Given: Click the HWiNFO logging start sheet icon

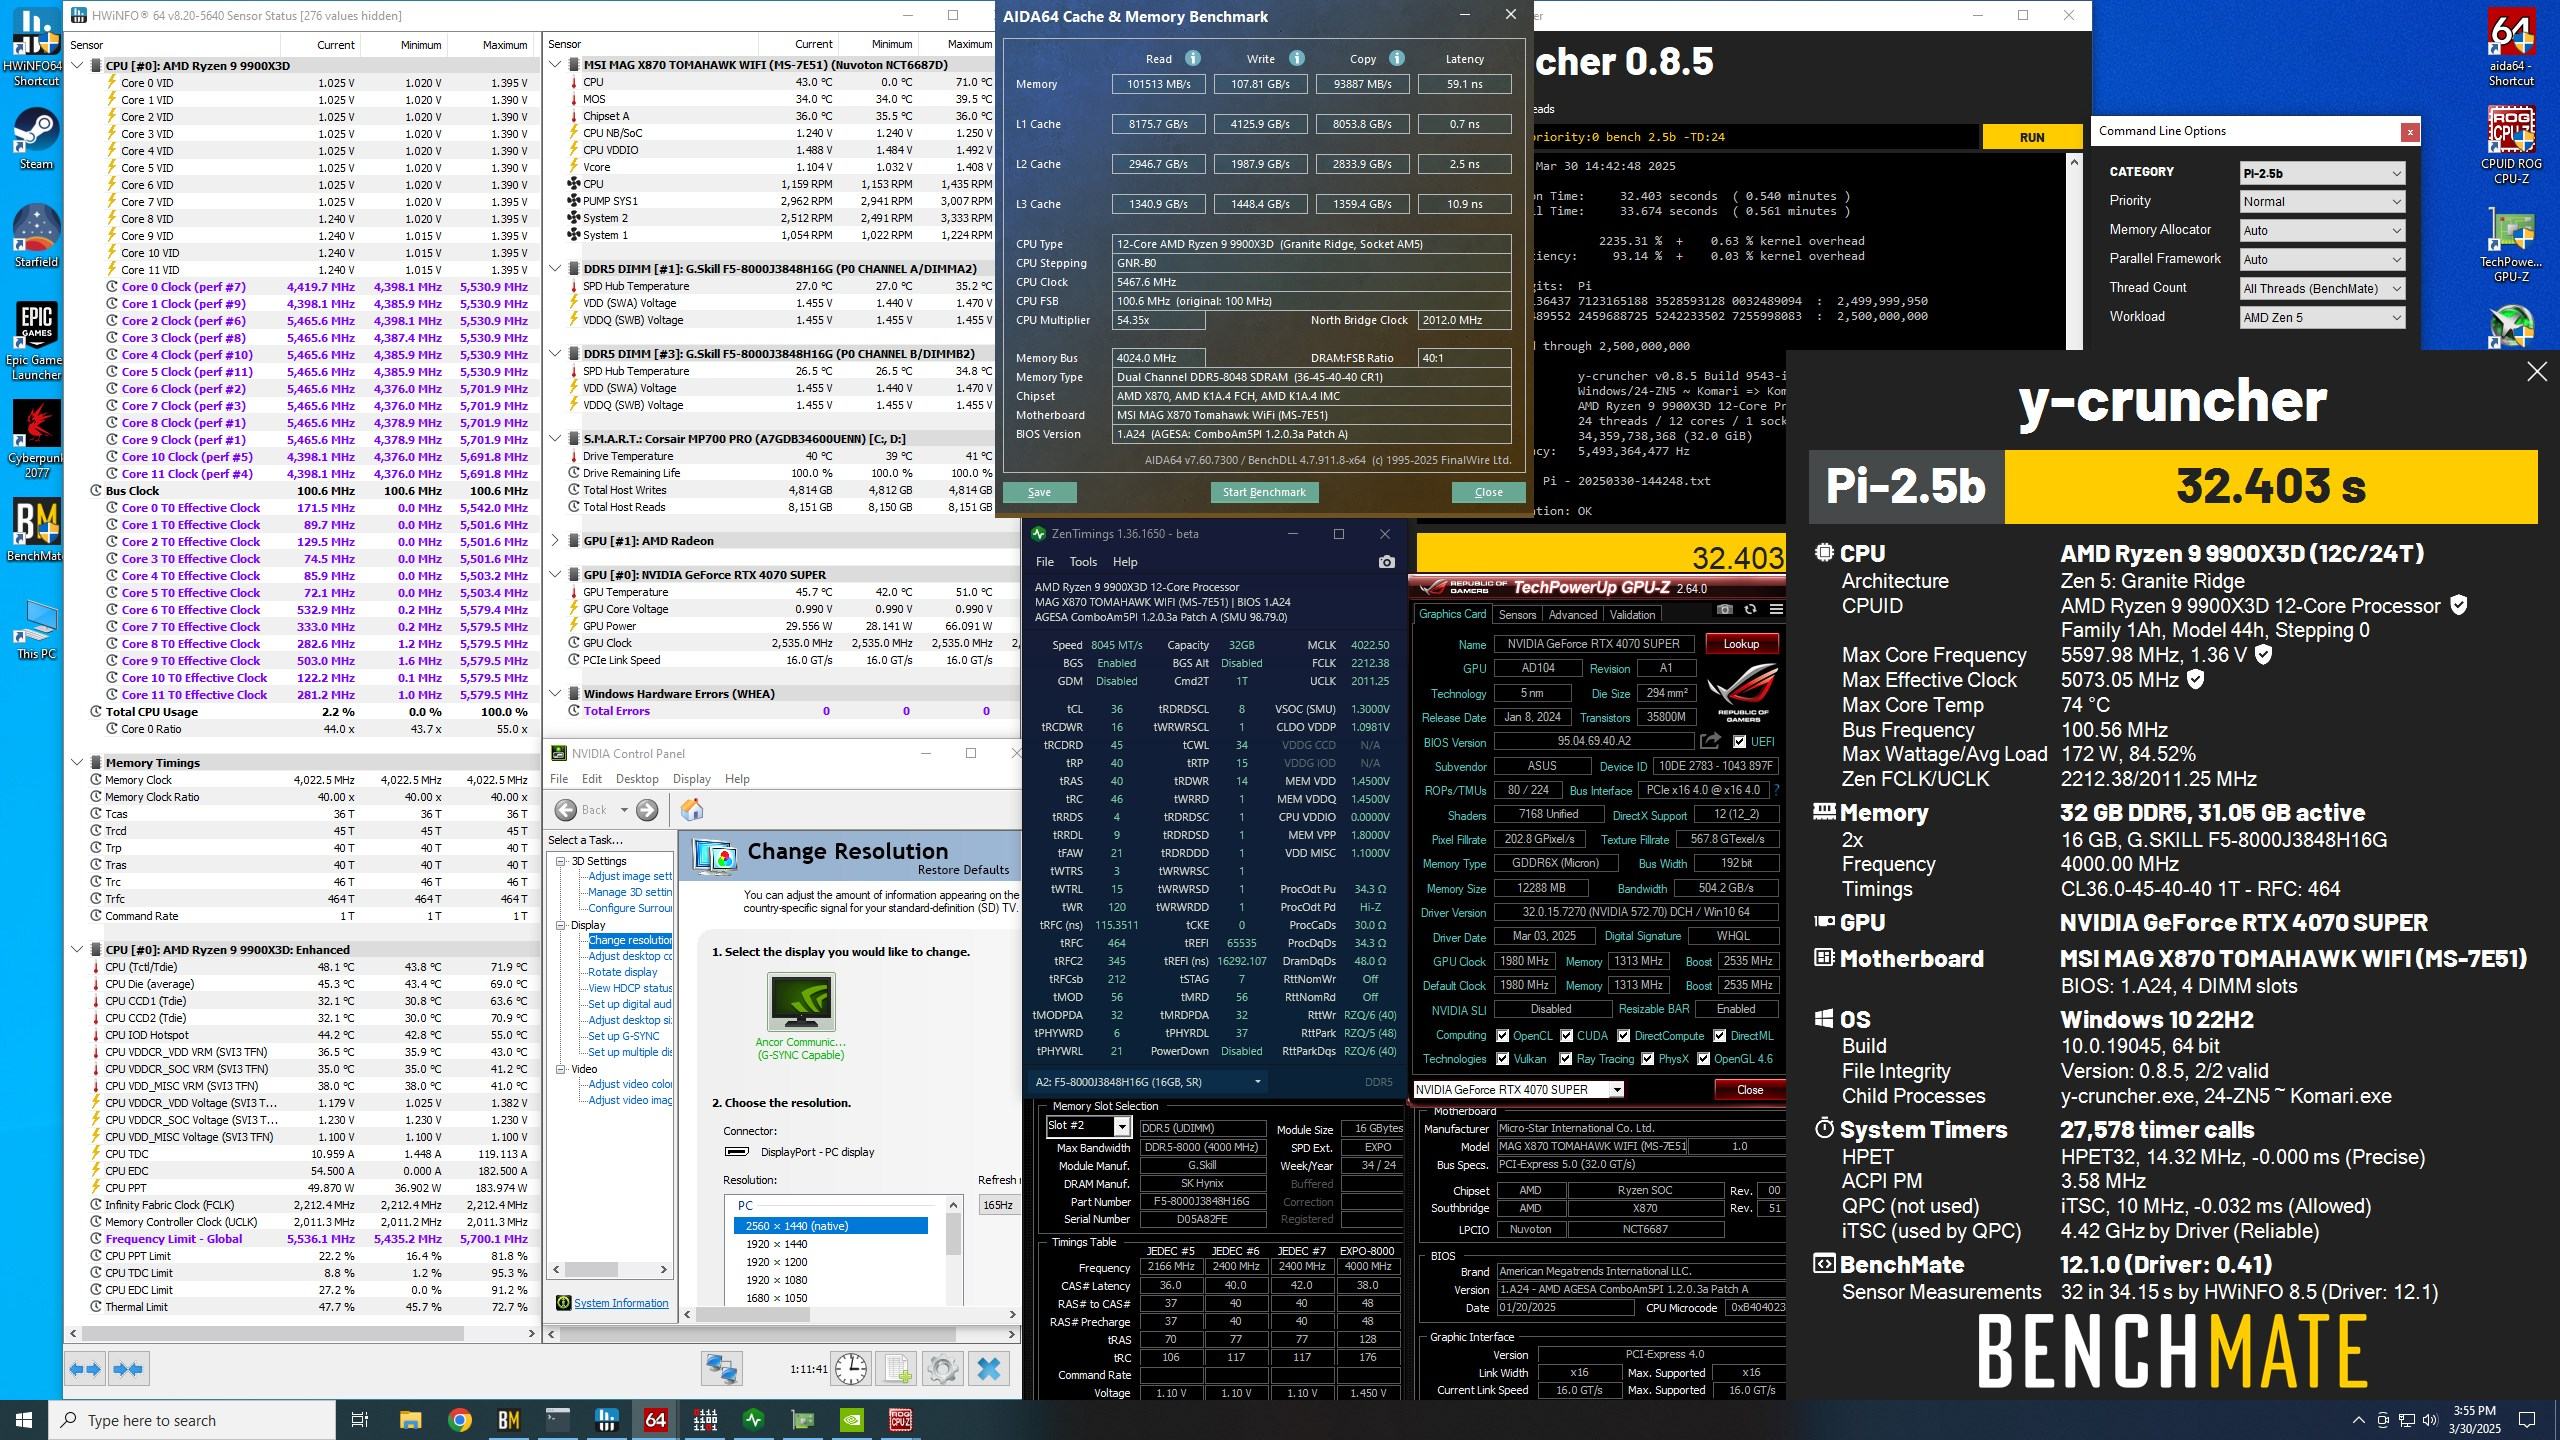Looking at the screenshot, I should (897, 1368).
